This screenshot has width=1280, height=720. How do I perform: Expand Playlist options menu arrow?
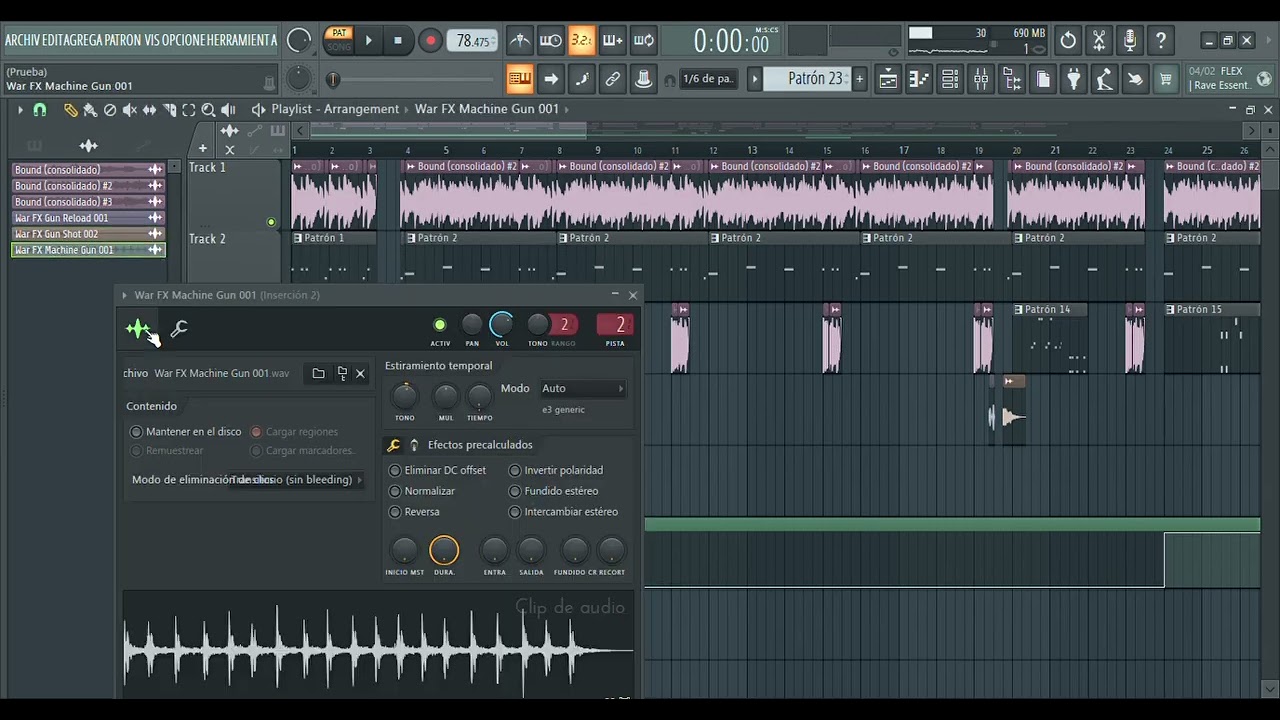(x=20, y=110)
